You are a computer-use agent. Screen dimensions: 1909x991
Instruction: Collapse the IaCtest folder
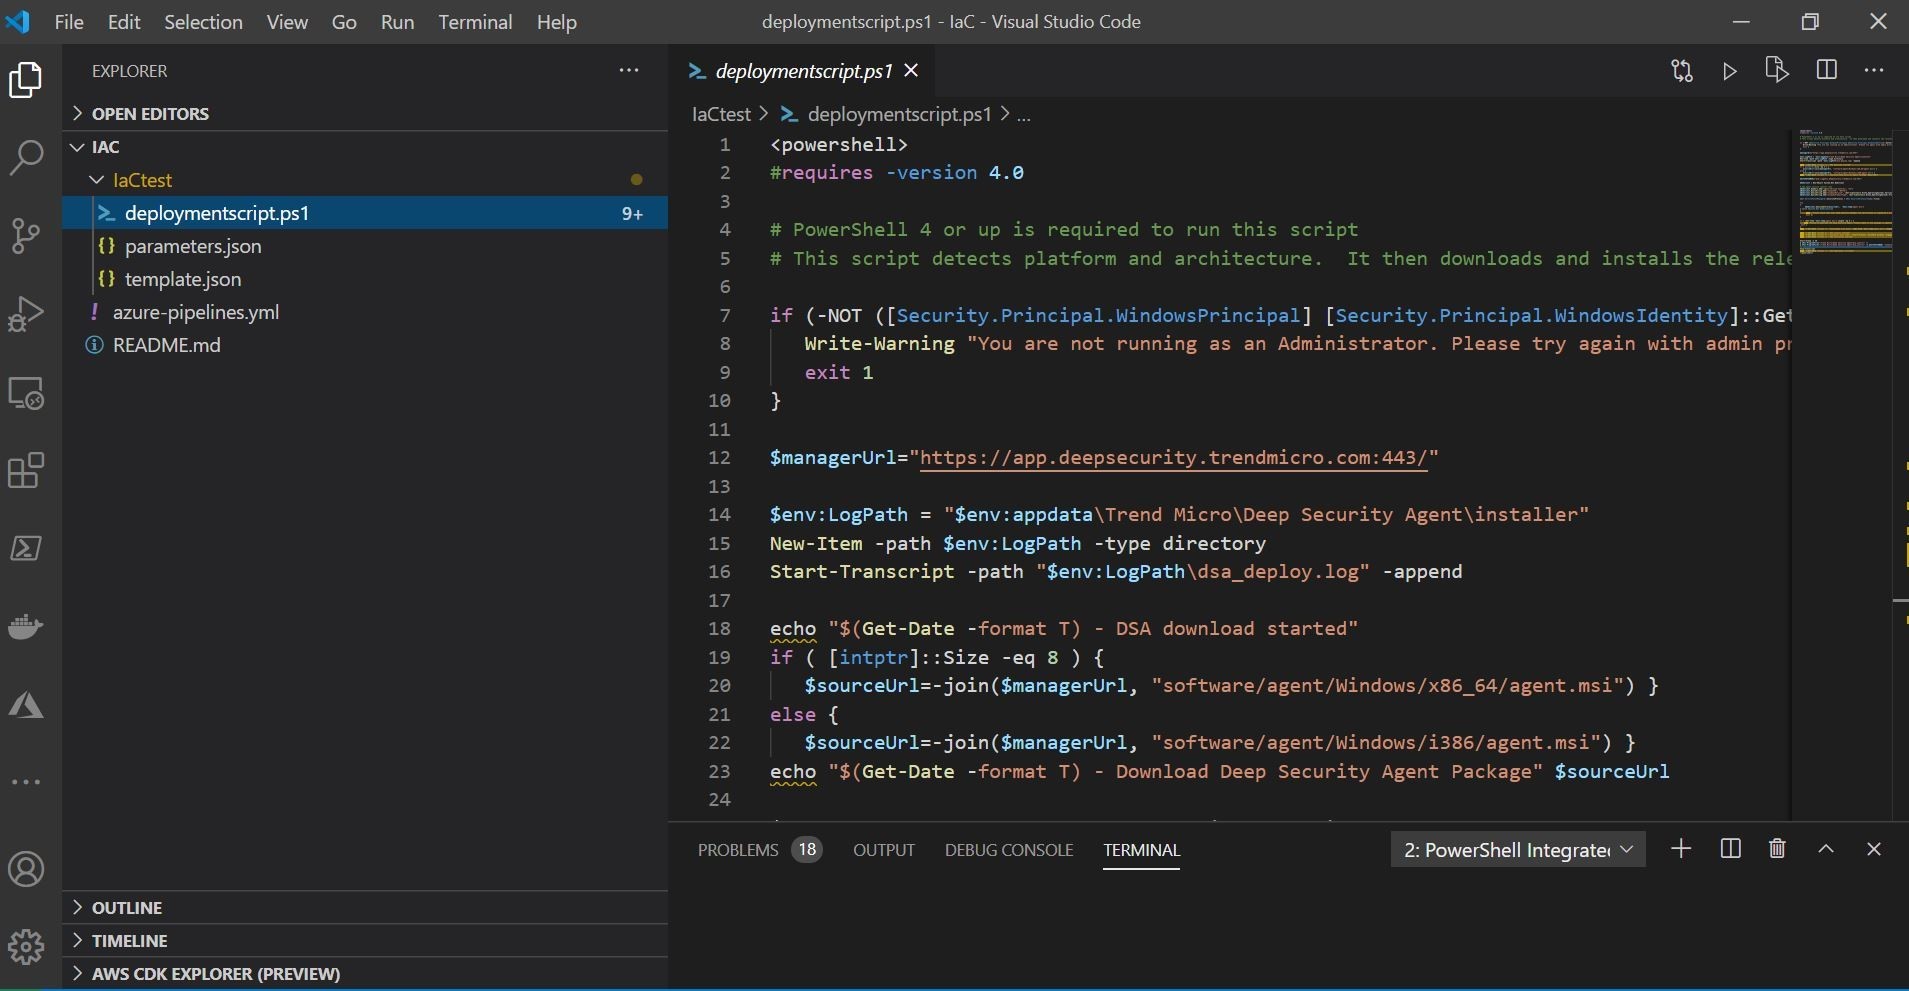click(97, 180)
